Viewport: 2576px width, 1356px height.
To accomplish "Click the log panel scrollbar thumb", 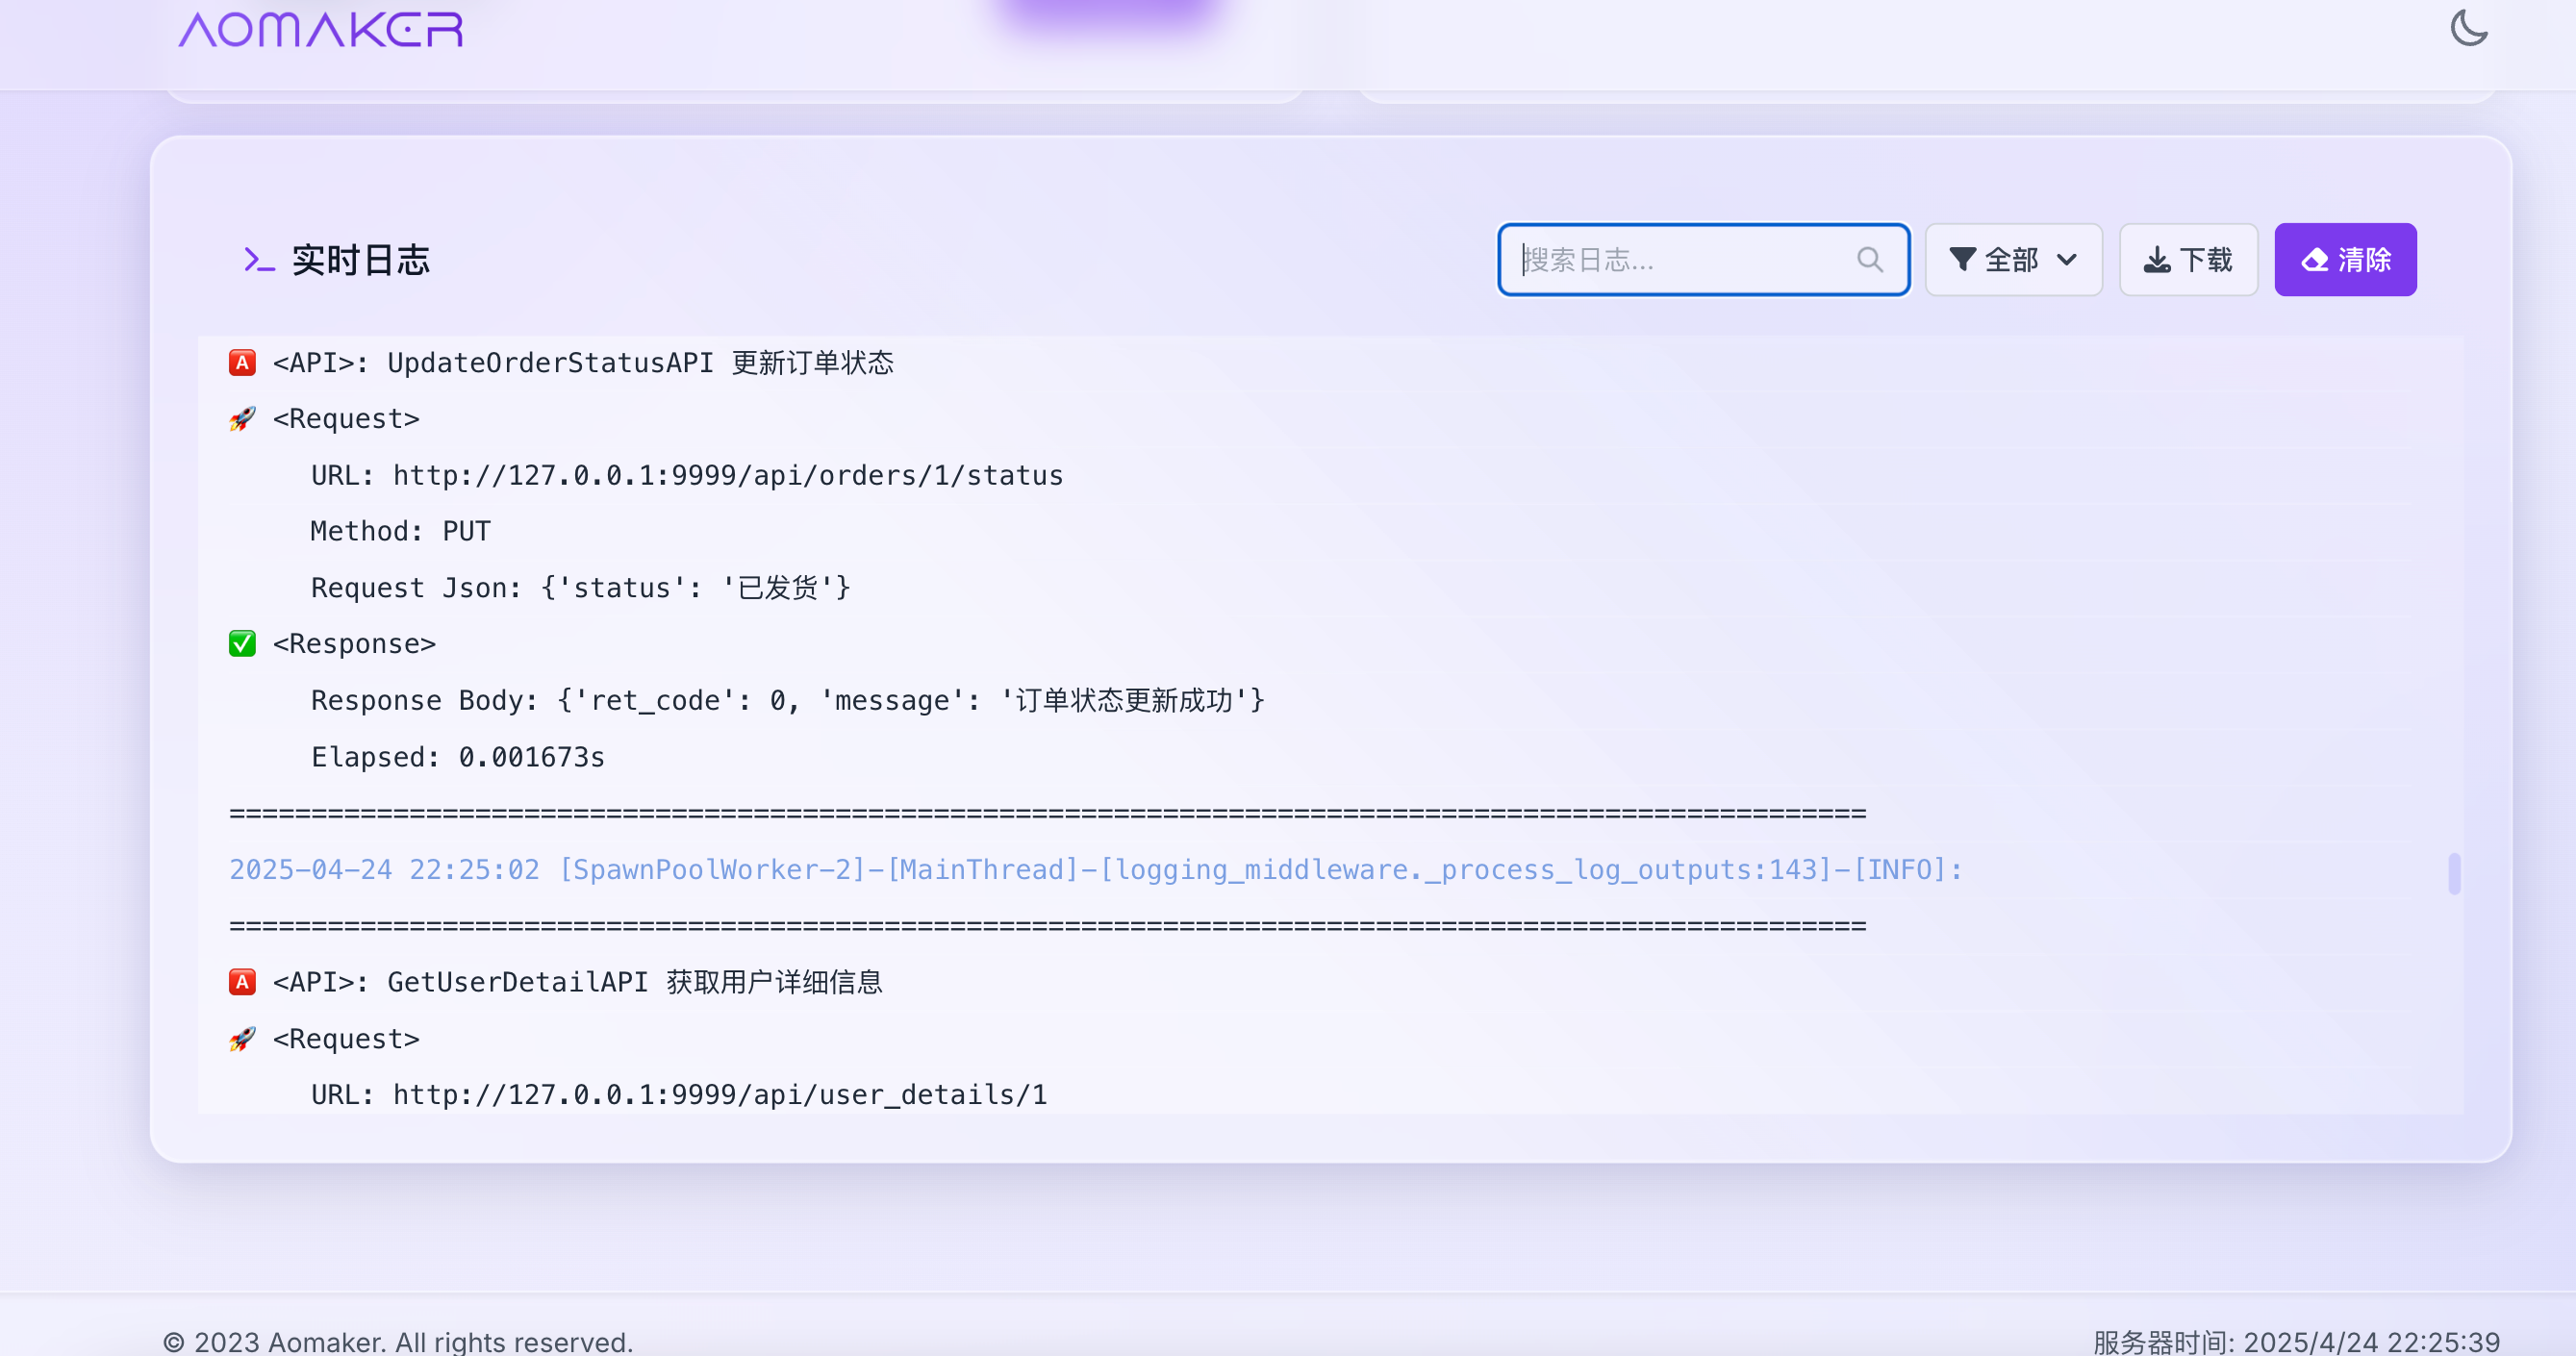I will [2454, 873].
